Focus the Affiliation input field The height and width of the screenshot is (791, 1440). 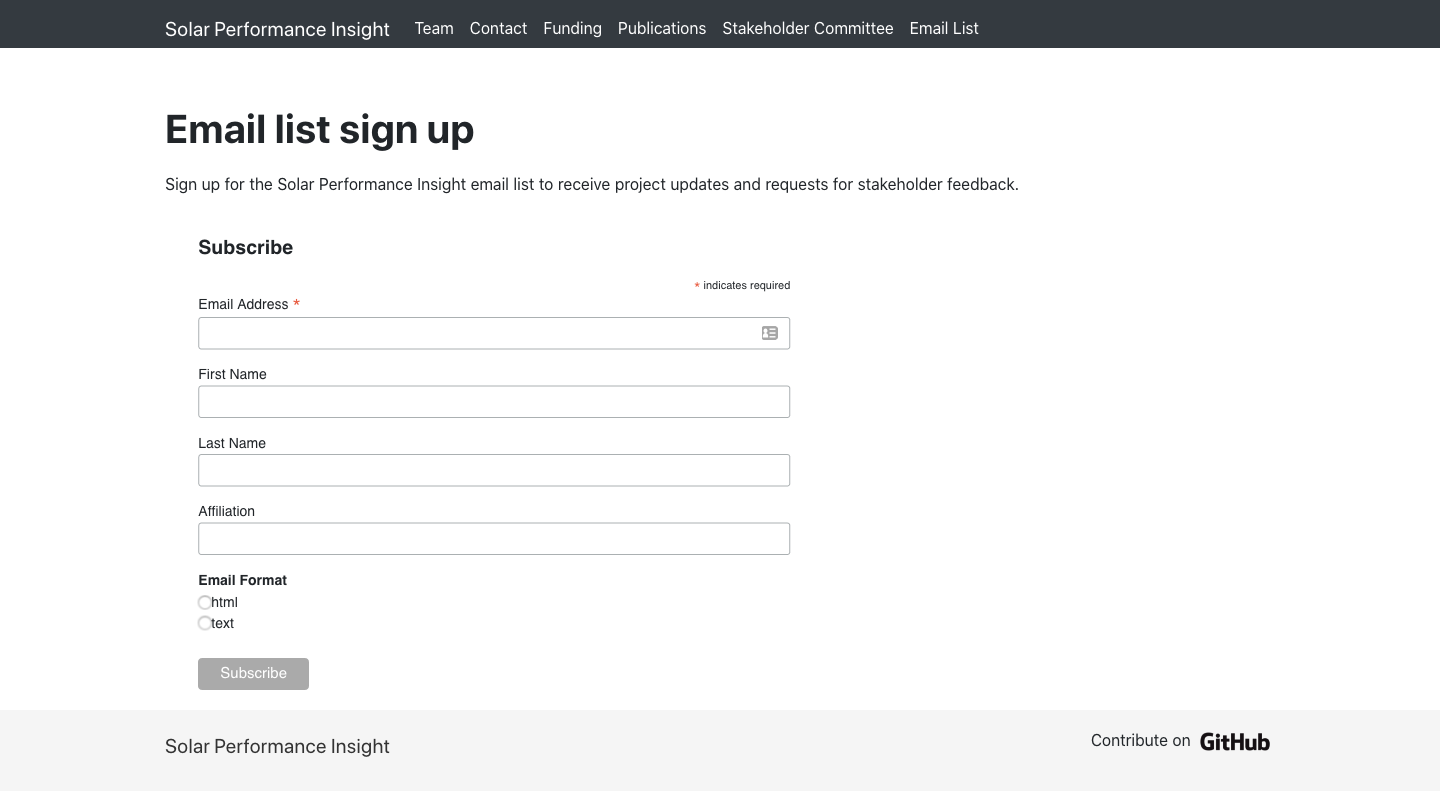[x=494, y=539]
